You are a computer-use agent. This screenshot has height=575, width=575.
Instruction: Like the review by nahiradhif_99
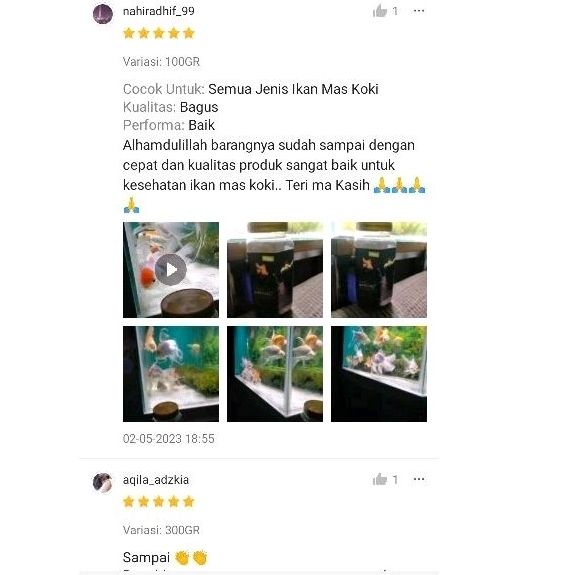click(x=380, y=11)
